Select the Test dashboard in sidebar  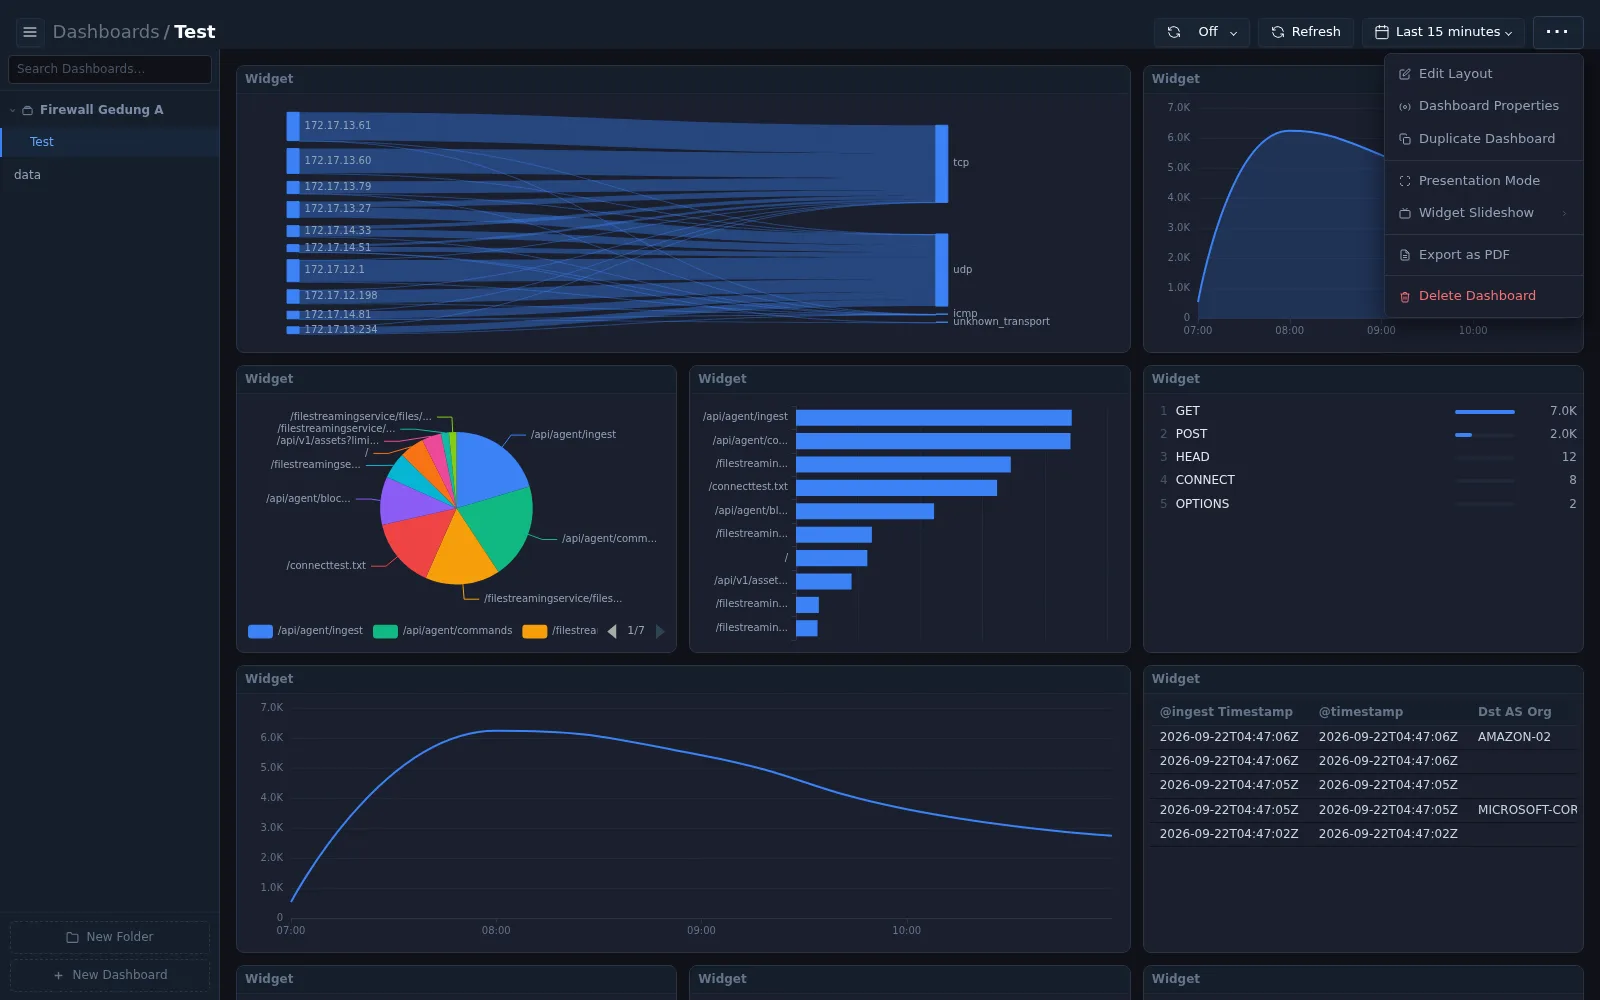110,142
